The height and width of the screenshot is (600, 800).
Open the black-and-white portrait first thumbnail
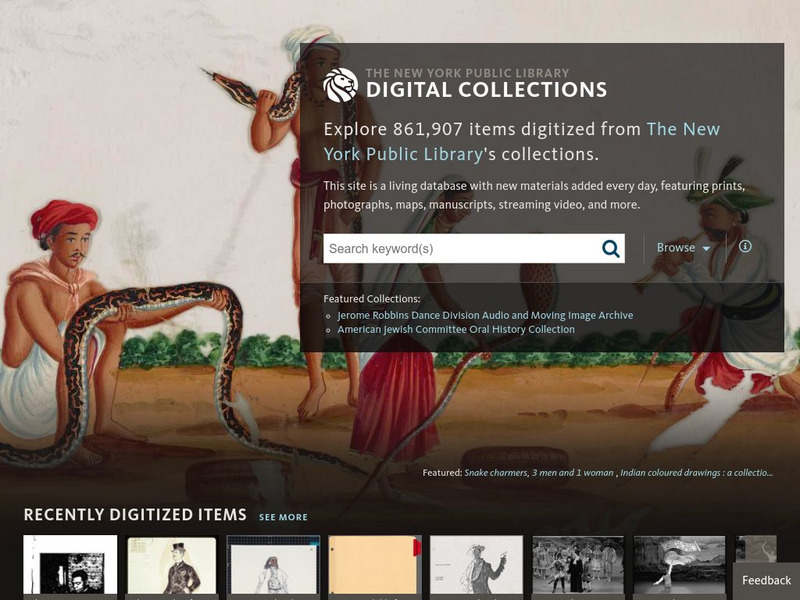tap(70, 565)
